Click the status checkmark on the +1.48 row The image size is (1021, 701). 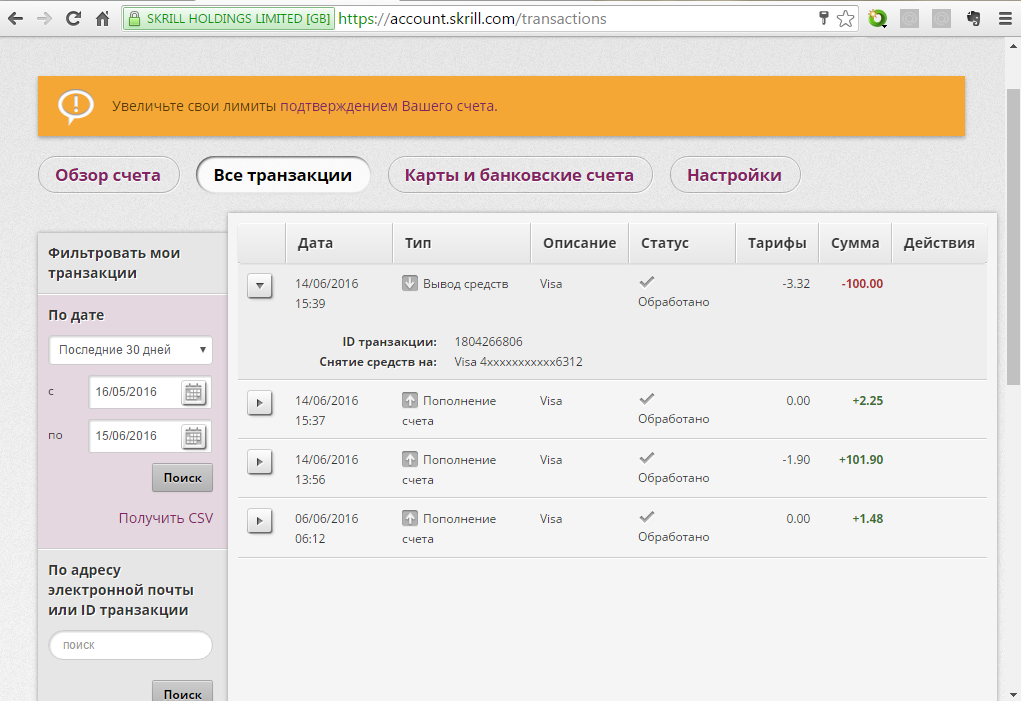tap(647, 517)
